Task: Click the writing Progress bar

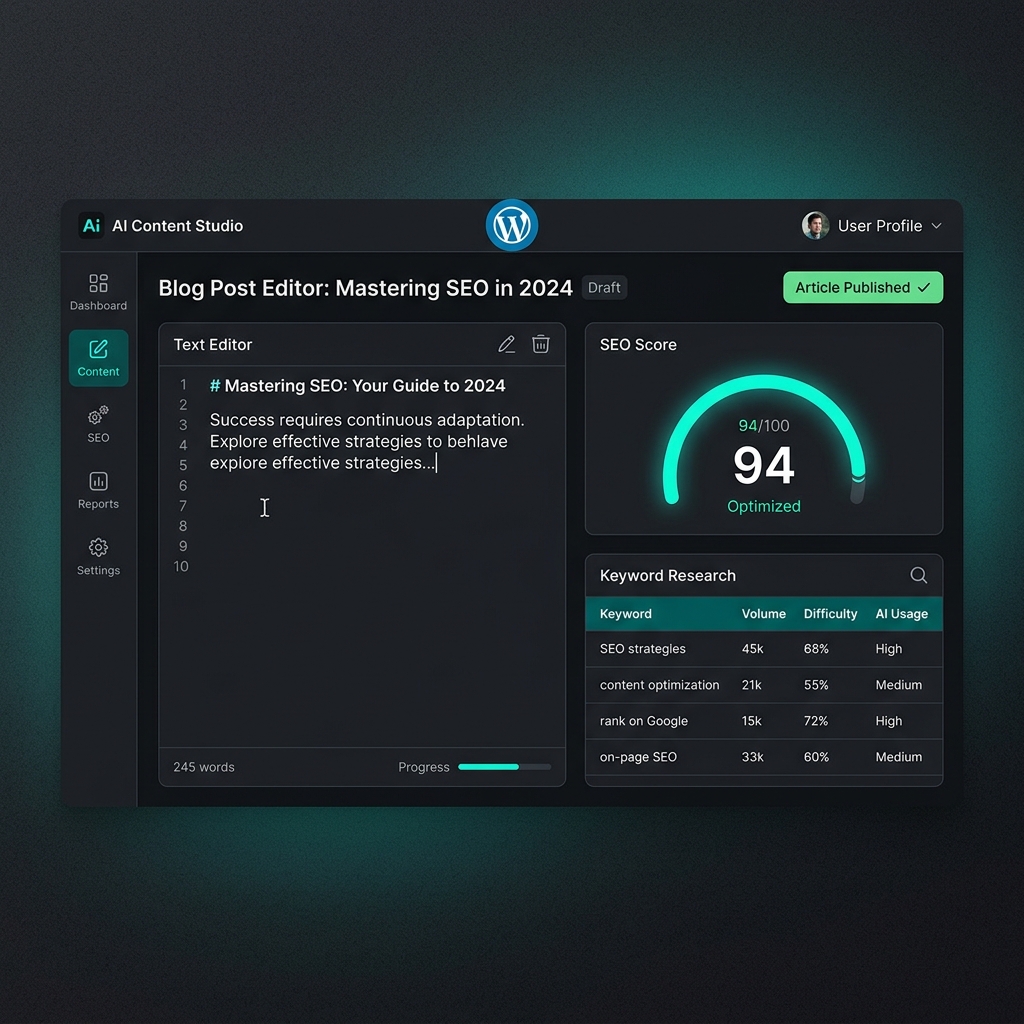Action: 504,767
